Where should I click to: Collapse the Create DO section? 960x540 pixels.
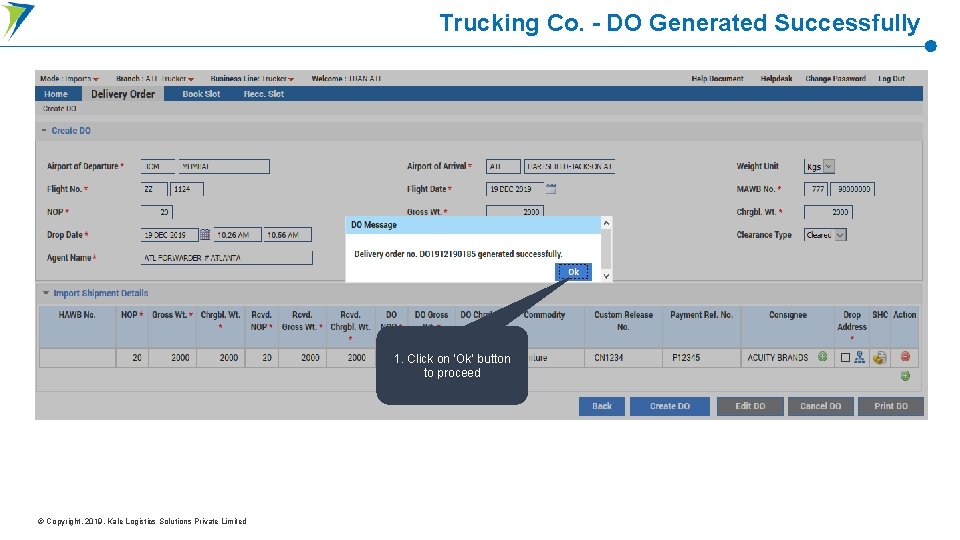coord(44,130)
